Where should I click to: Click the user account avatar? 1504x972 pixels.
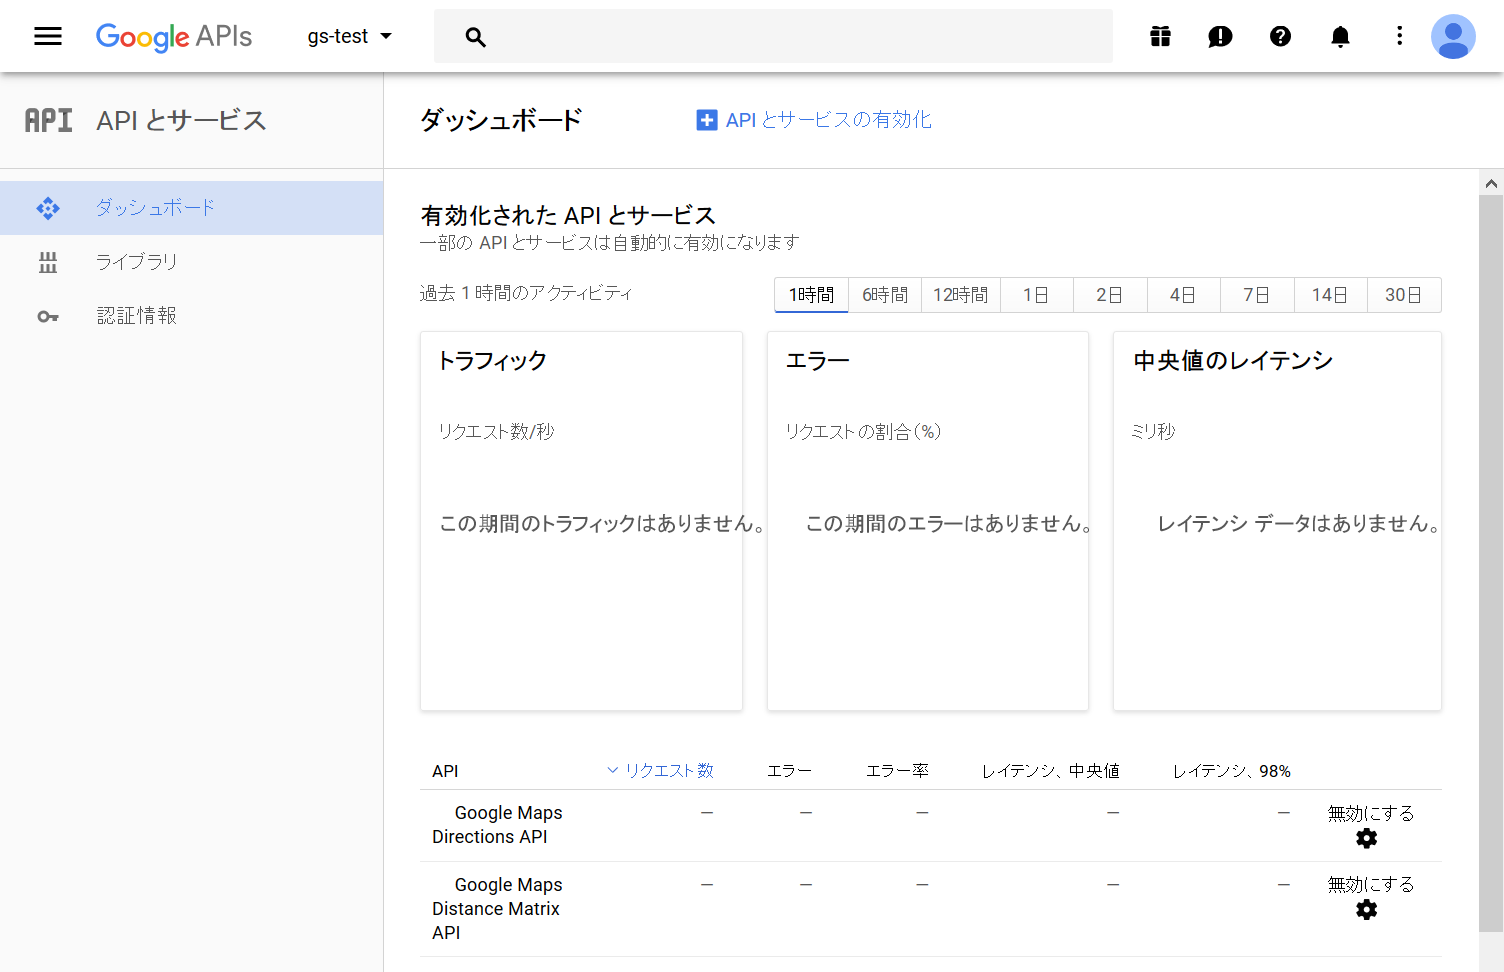pos(1453,37)
